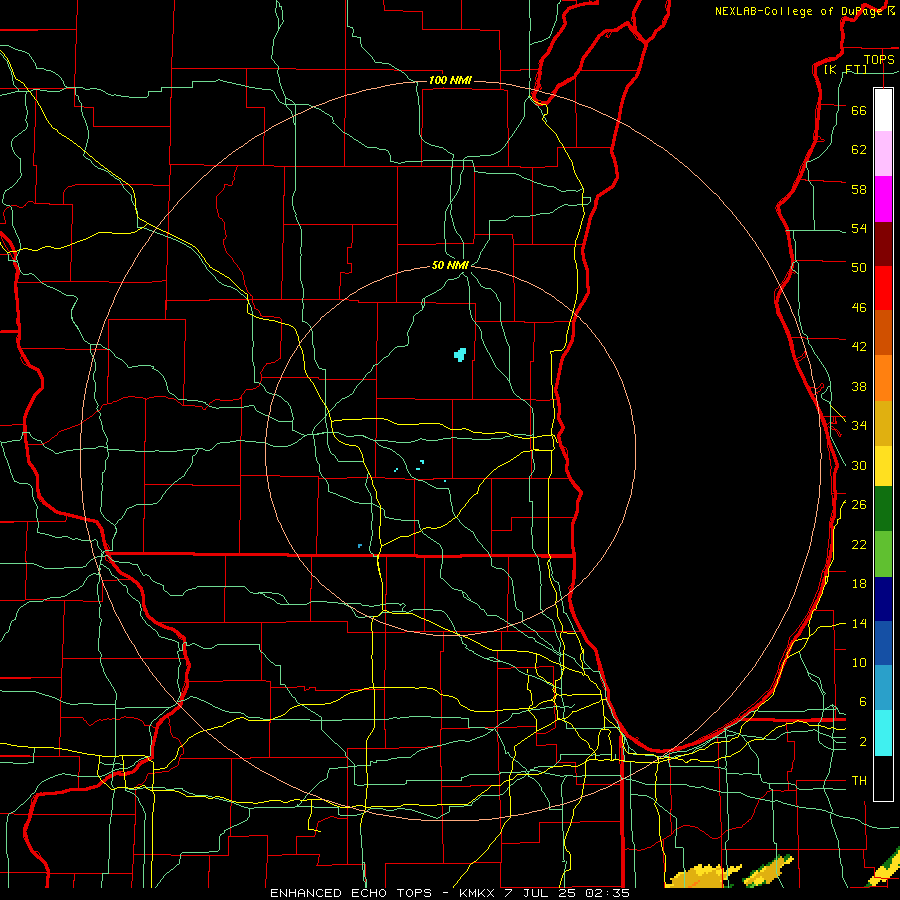Click the '30' scale label
This screenshot has width=900, height=900.
click(x=859, y=465)
